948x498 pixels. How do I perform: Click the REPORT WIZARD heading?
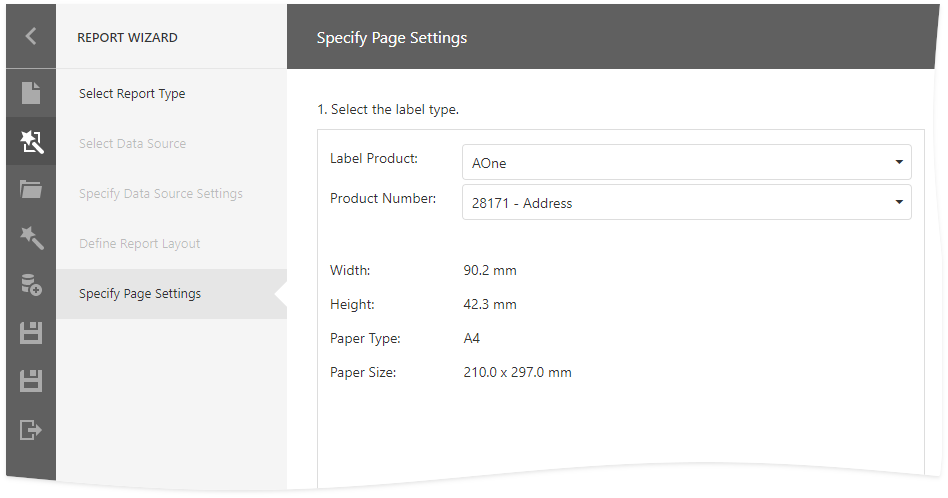(128, 38)
